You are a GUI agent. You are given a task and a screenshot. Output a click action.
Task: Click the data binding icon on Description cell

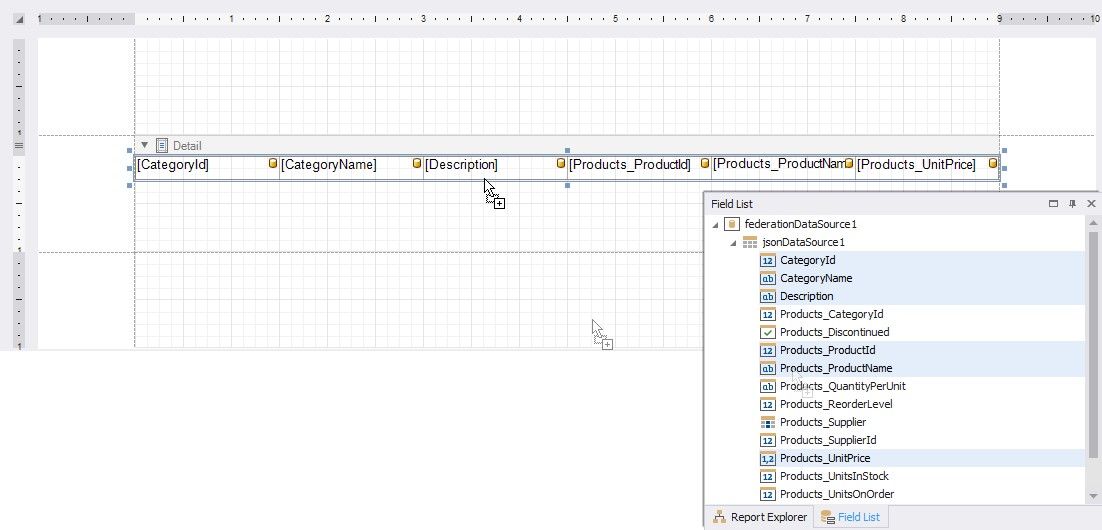(x=561, y=163)
